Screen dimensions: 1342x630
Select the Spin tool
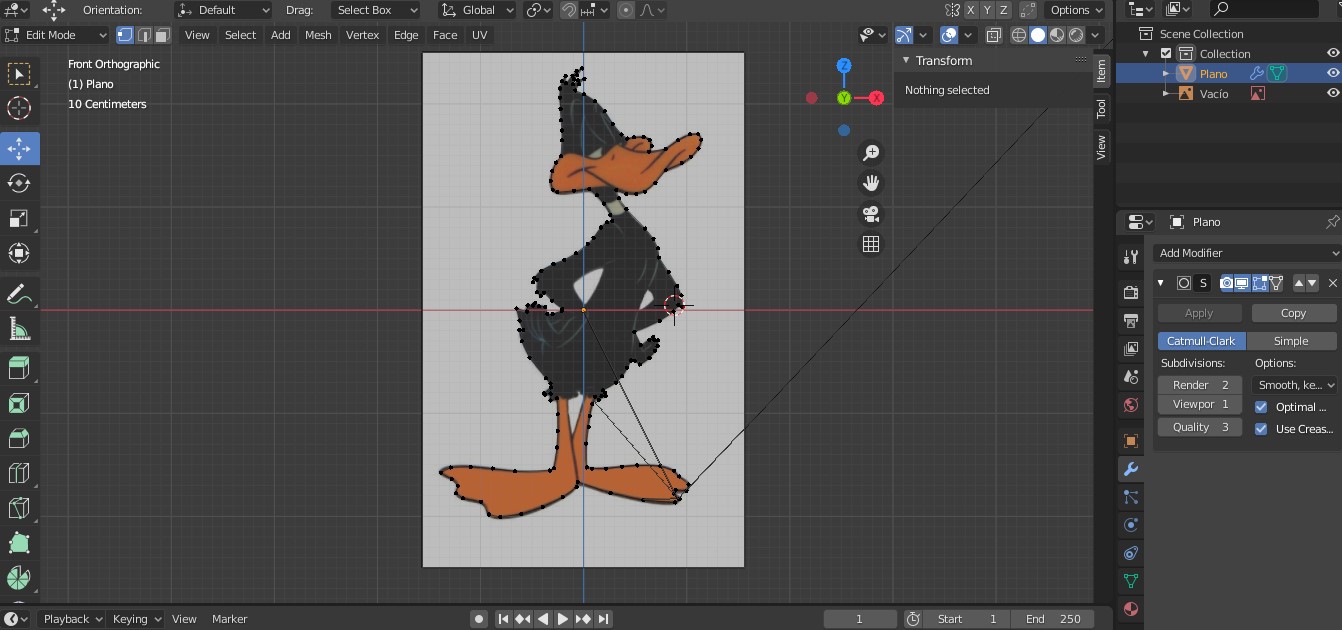tap(19, 578)
